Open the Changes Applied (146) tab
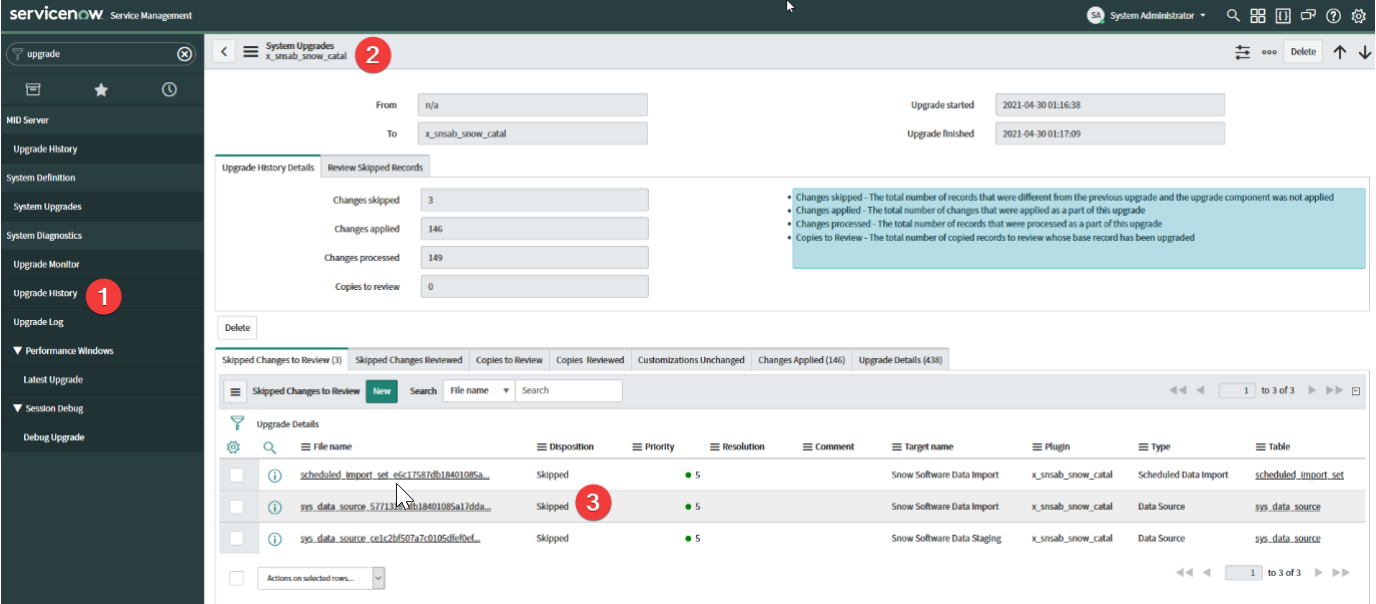Image resolution: width=1376 pixels, height=604 pixels. 802,360
